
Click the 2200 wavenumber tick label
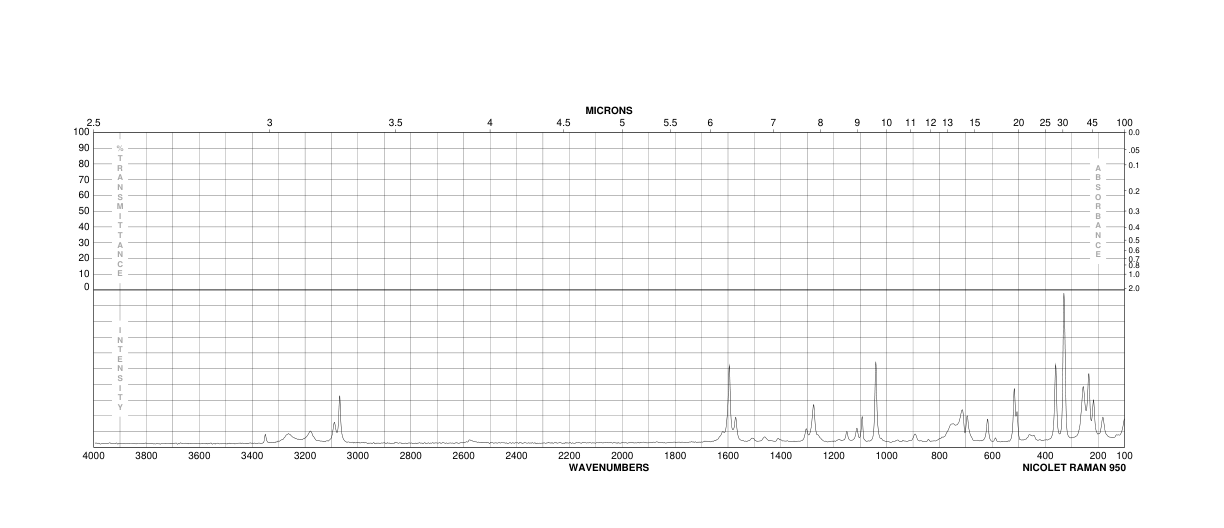(569, 456)
